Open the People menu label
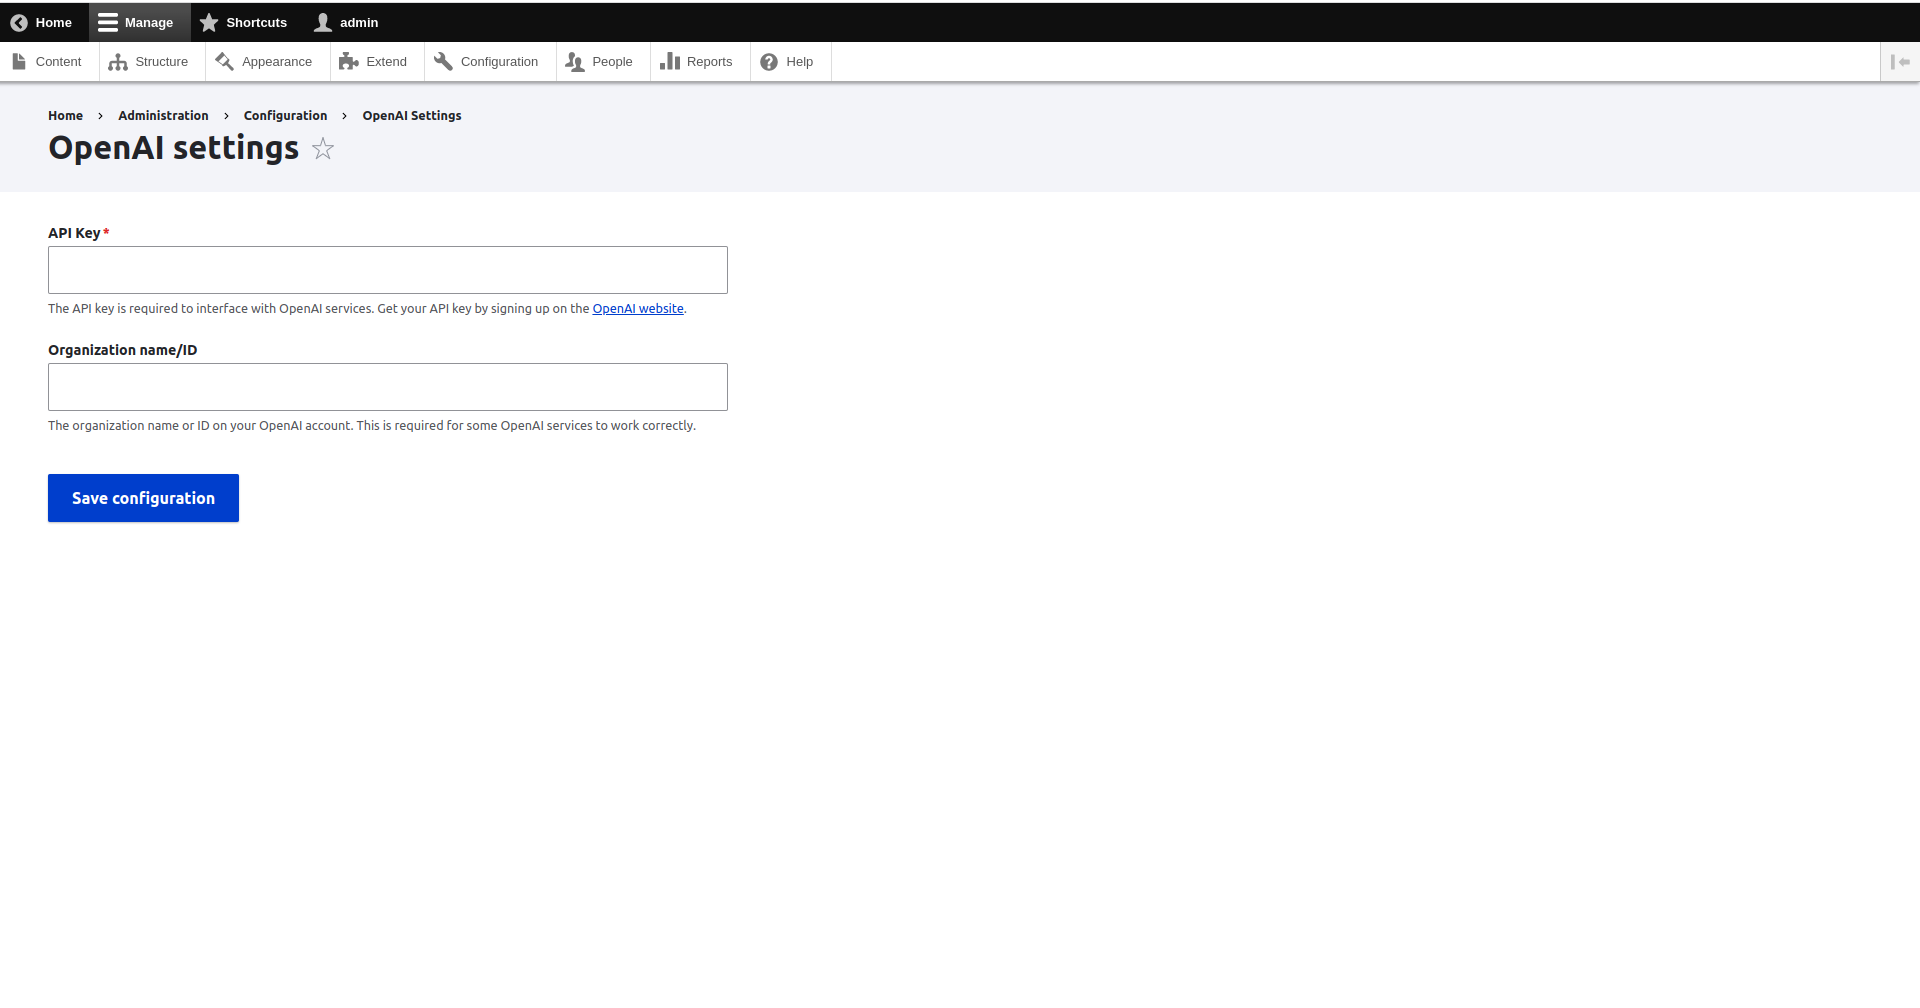This screenshot has width=1920, height=1008. 613,62
